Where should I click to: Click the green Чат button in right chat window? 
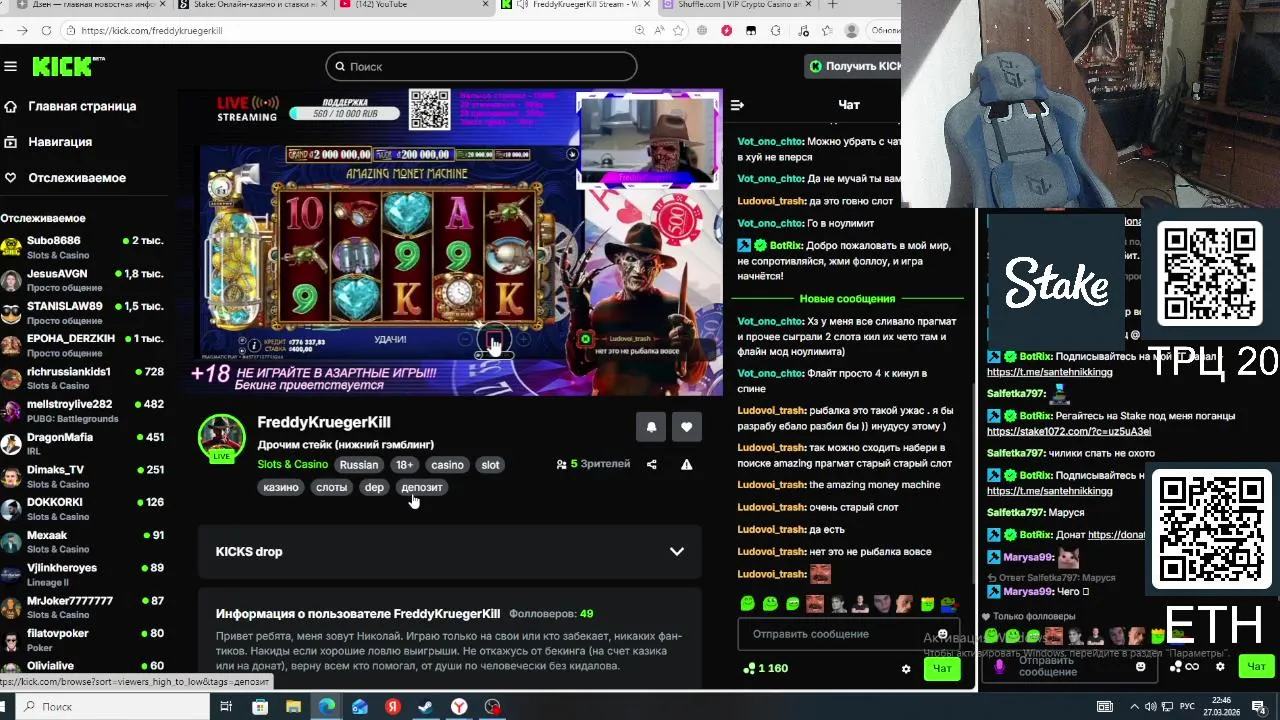coord(1256,666)
